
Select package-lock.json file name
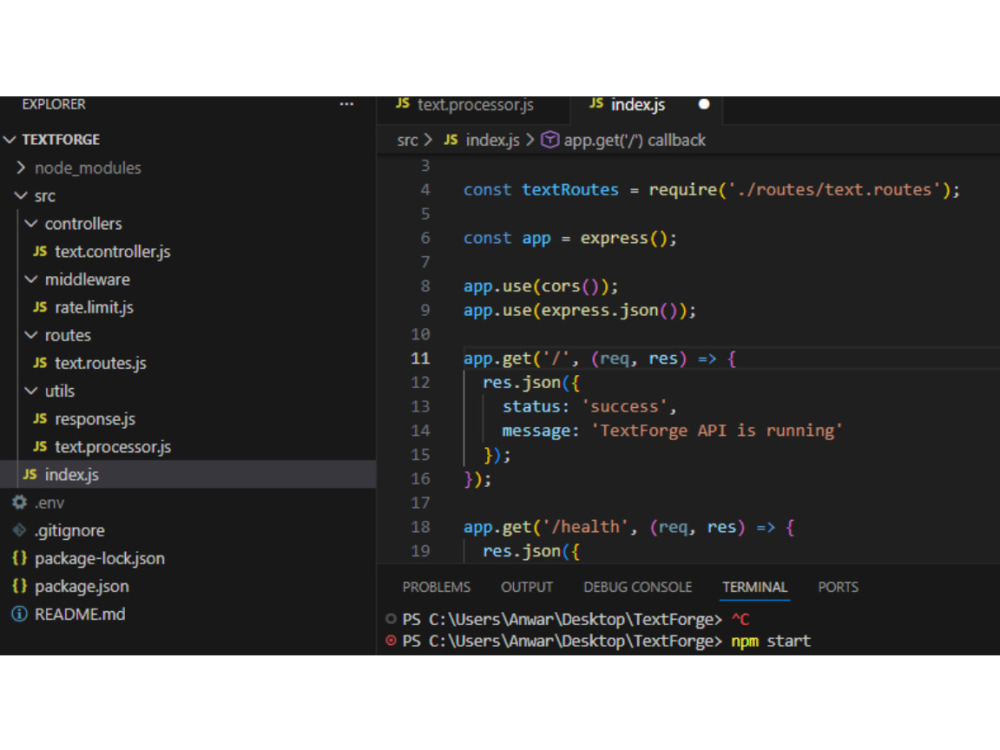99,559
